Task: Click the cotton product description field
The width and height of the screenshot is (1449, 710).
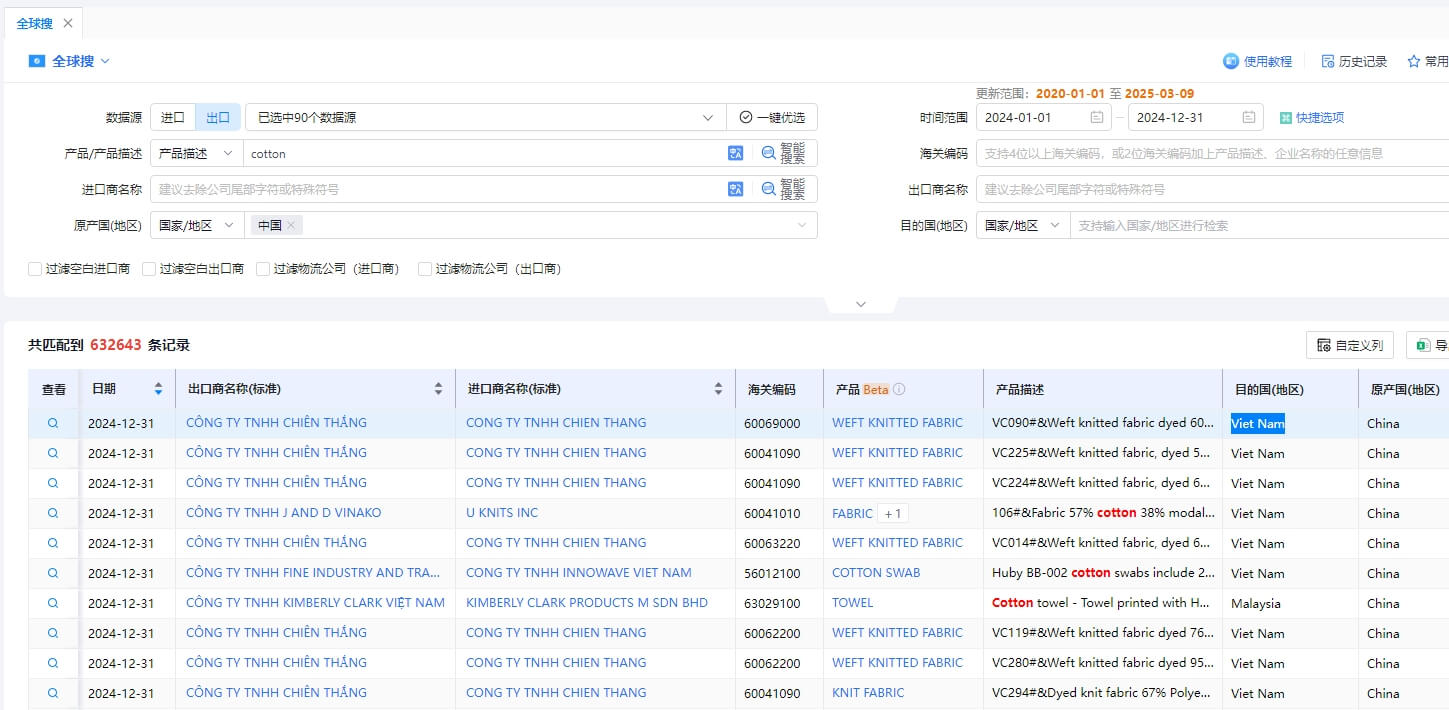Action: point(485,153)
